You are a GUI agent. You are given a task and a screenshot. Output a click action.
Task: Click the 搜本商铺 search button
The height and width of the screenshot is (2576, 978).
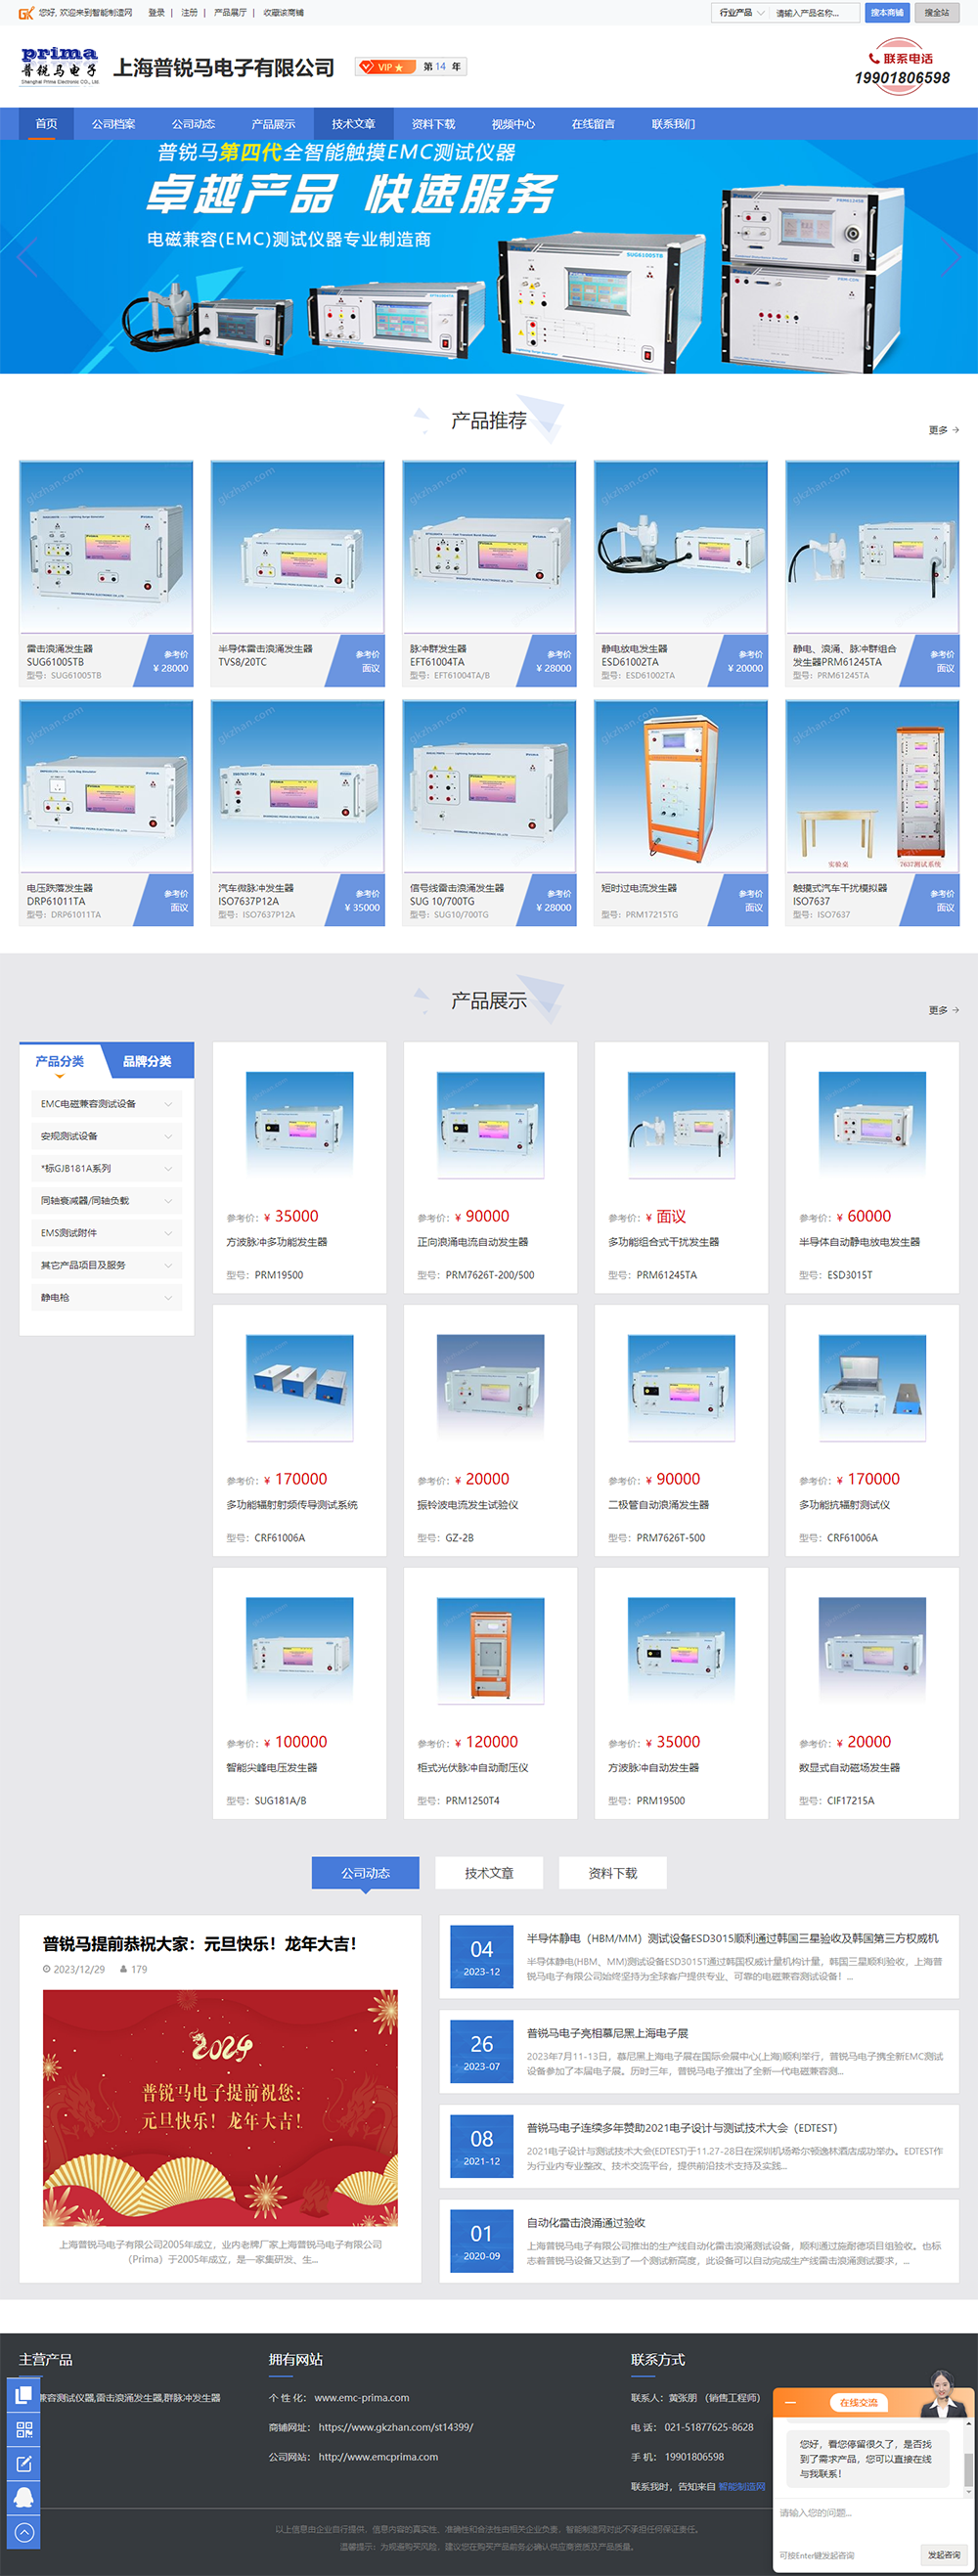pyautogui.click(x=886, y=13)
